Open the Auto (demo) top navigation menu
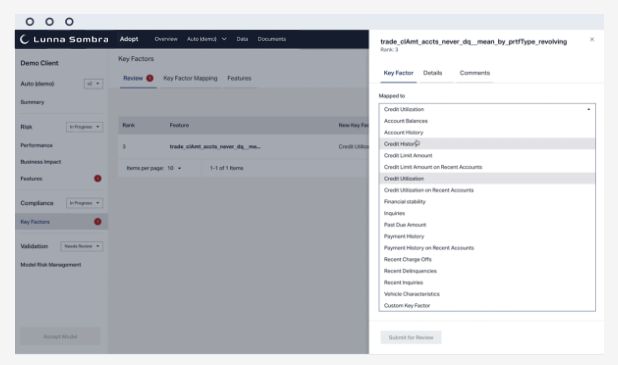 click(207, 39)
